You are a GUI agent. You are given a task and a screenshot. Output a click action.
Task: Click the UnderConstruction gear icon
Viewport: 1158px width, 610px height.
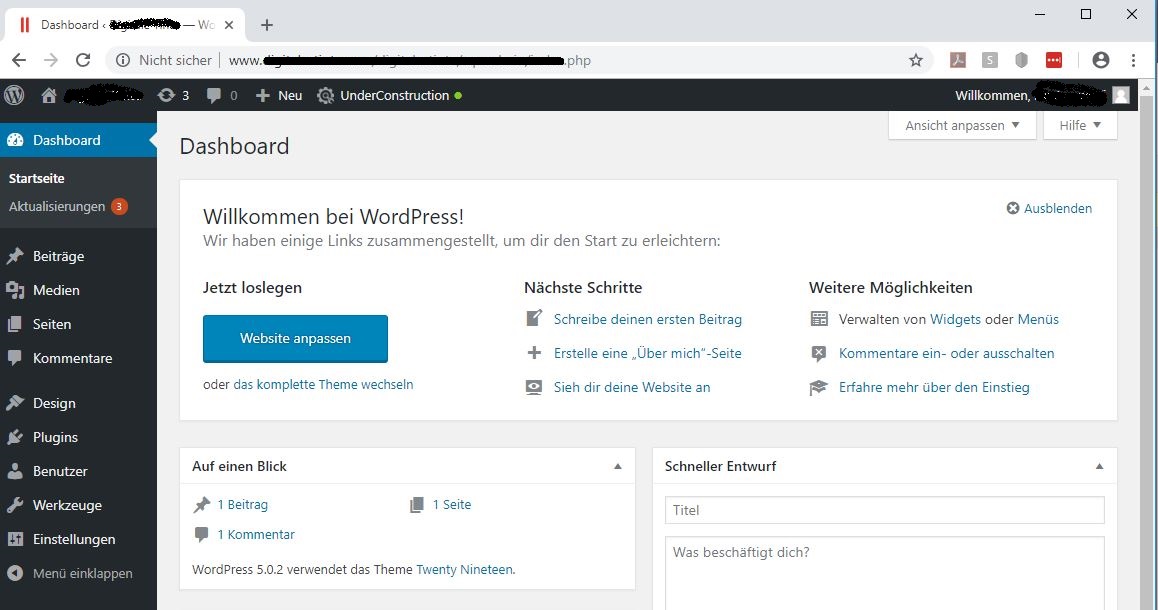(325, 95)
